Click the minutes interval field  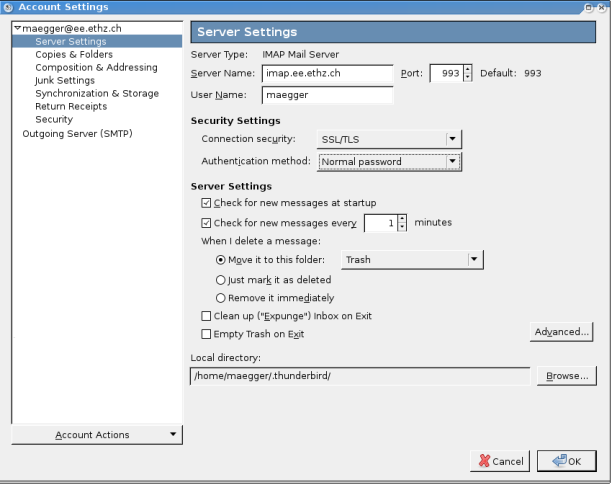point(381,223)
